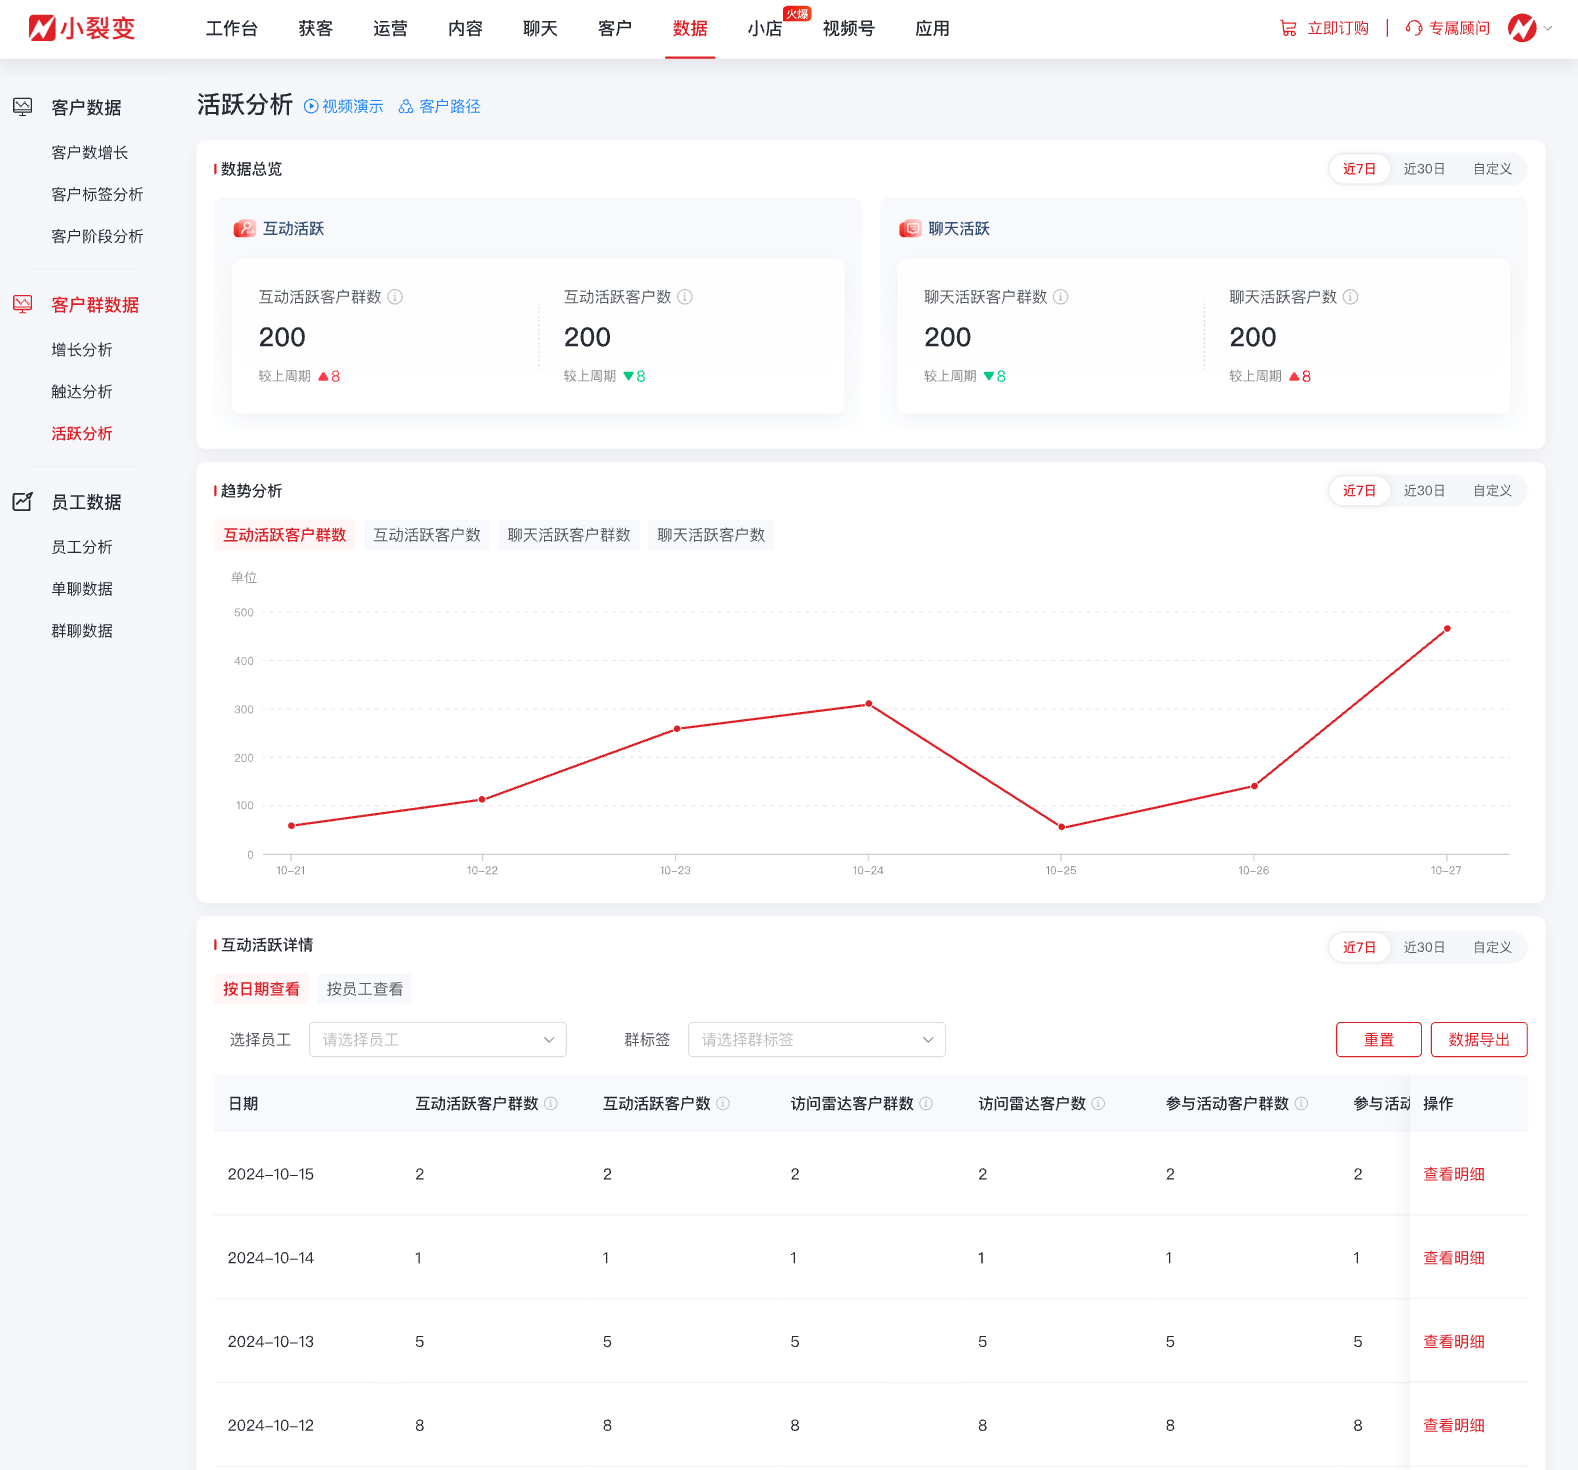Click the 重置 button

1379,1040
